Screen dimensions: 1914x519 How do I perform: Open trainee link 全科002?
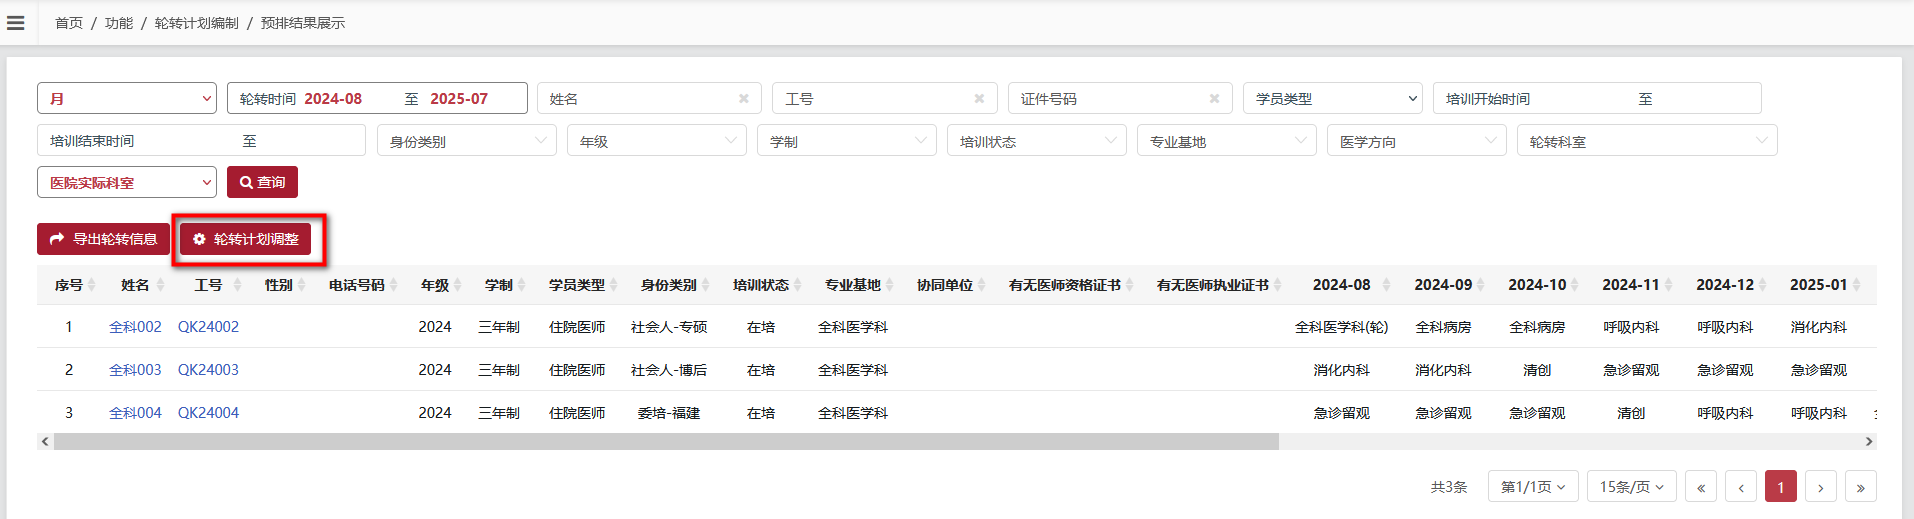click(135, 326)
